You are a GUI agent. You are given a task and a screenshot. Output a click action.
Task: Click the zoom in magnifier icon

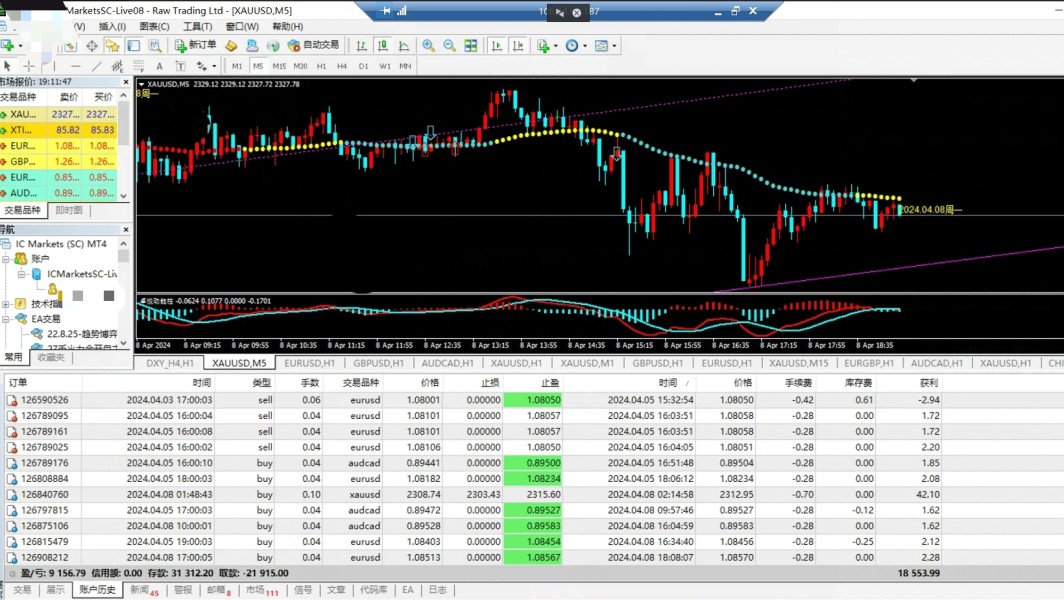pyautogui.click(x=428, y=45)
